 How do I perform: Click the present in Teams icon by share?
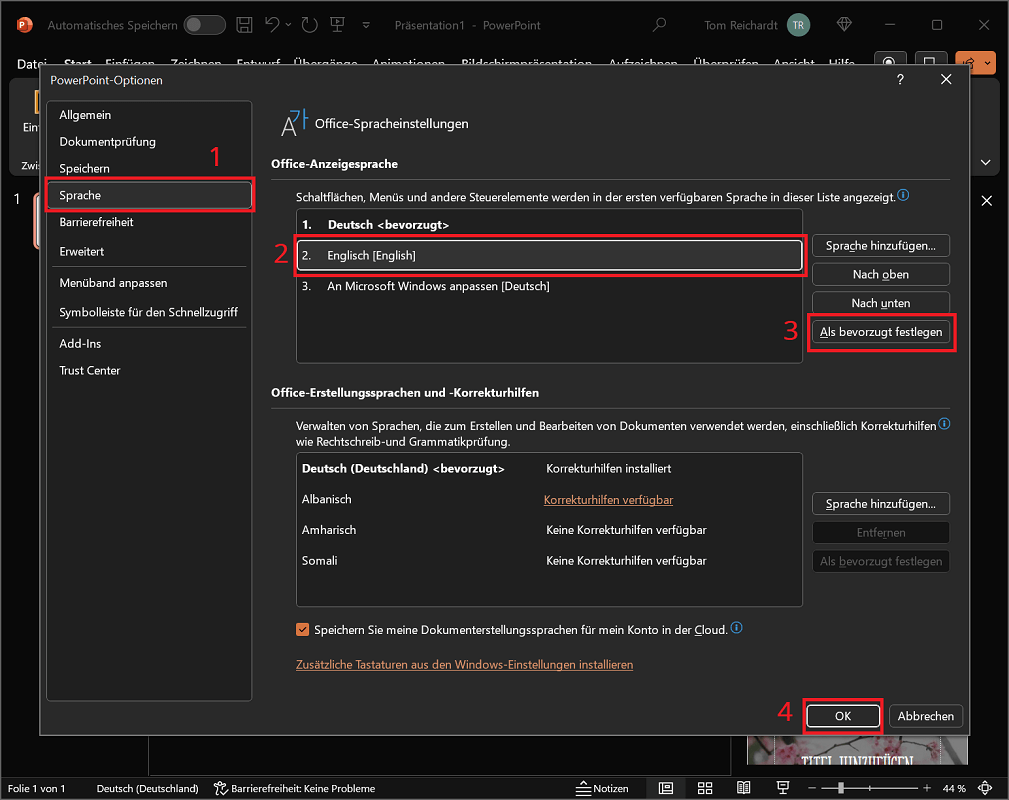point(929,62)
